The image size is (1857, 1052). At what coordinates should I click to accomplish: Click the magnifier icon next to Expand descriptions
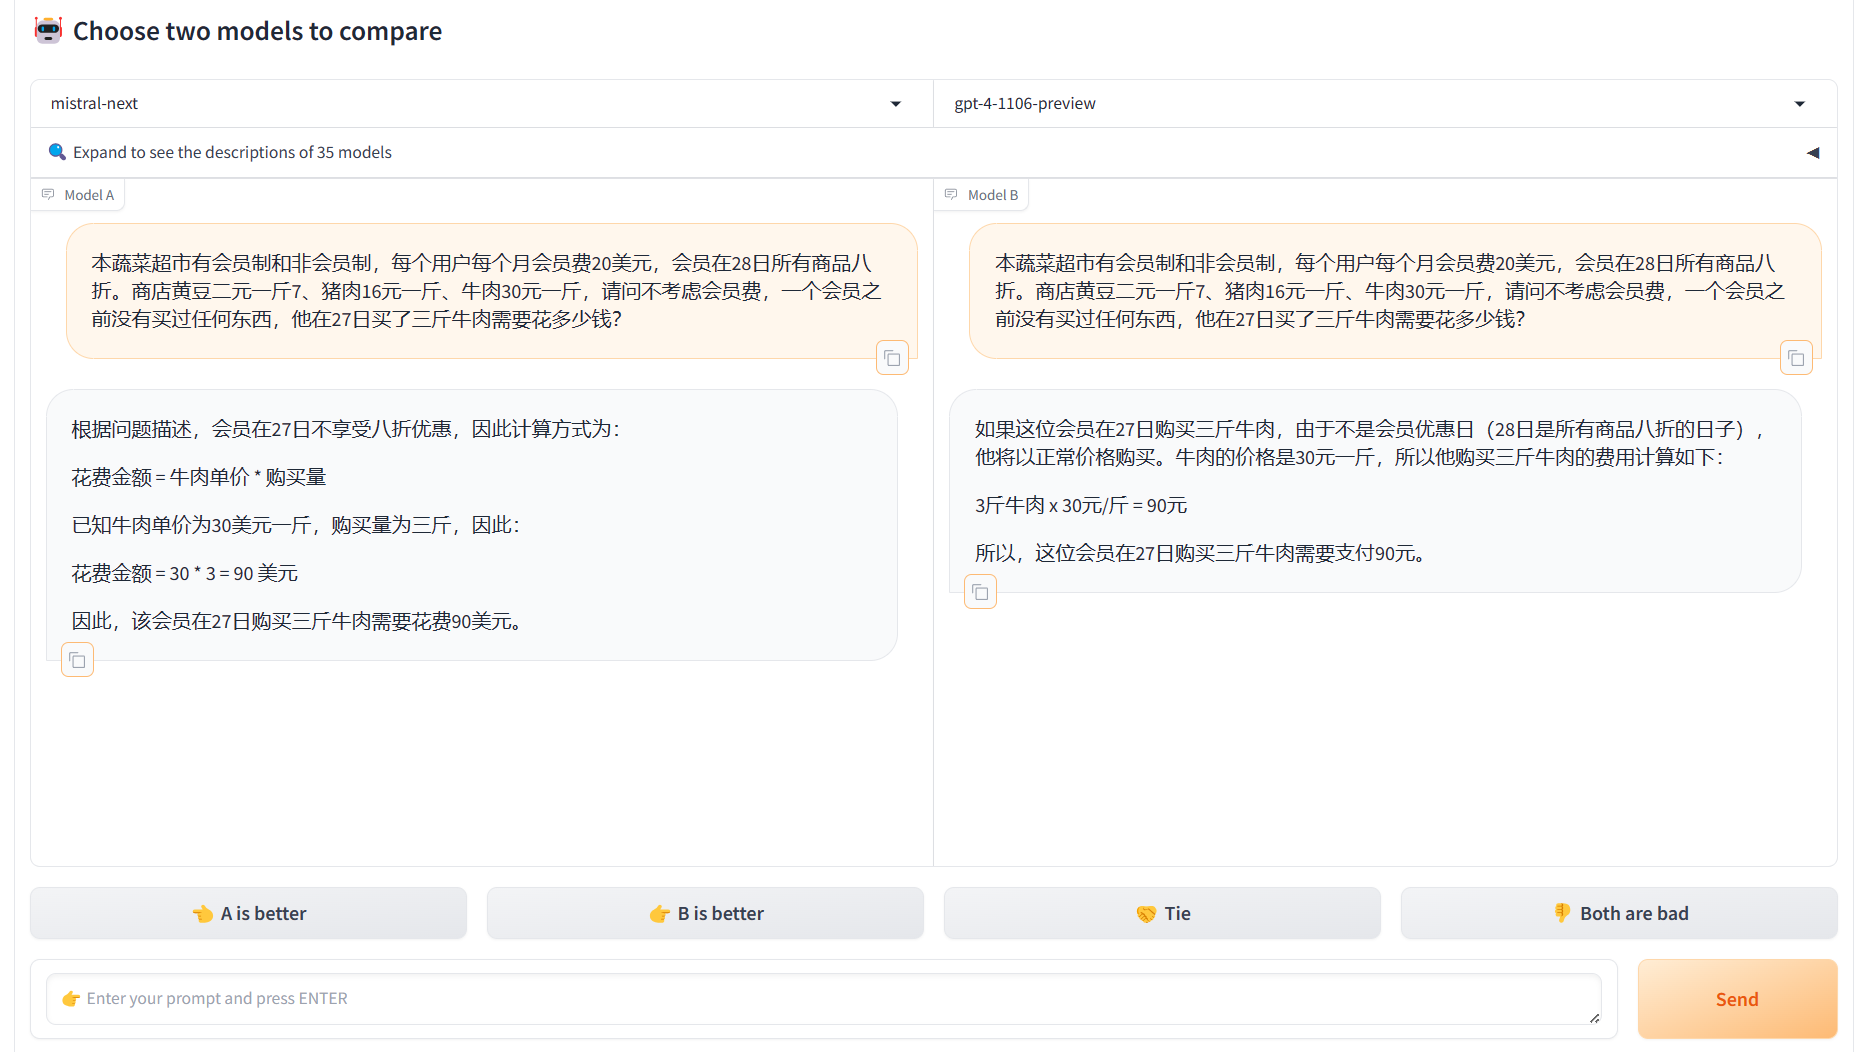point(57,152)
